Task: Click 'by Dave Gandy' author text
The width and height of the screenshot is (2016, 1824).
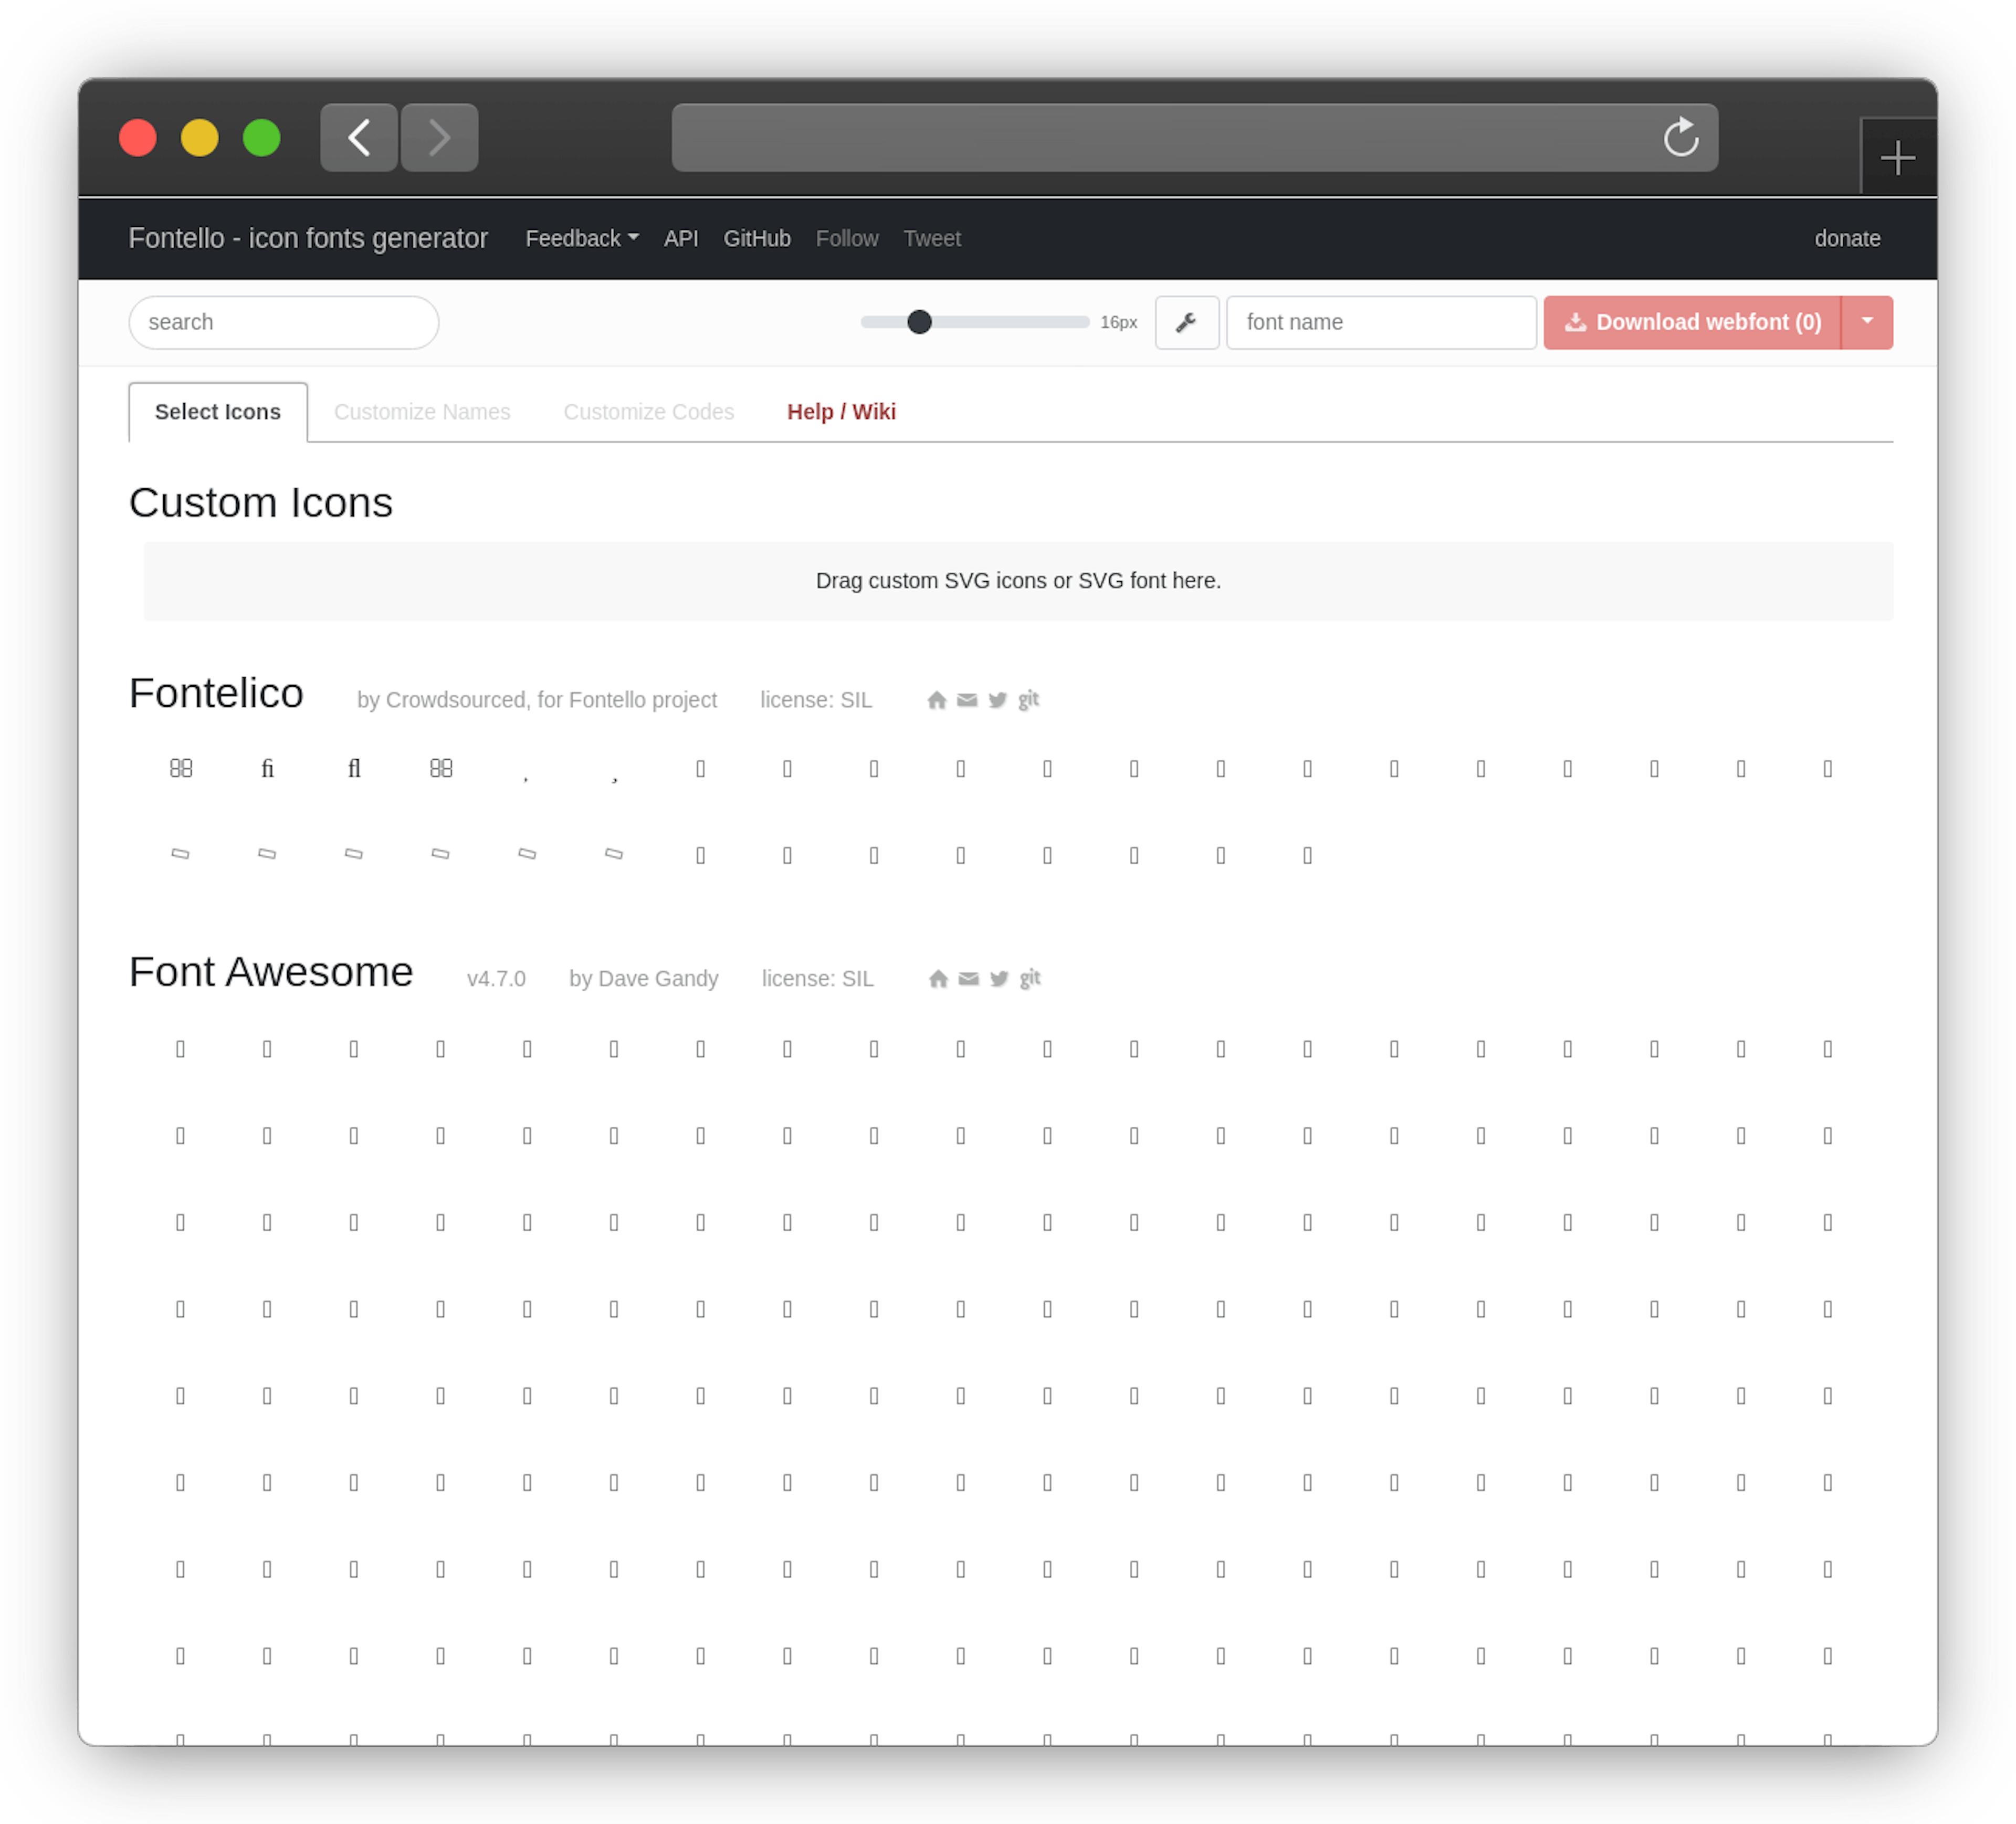Action: pyautogui.click(x=644, y=979)
